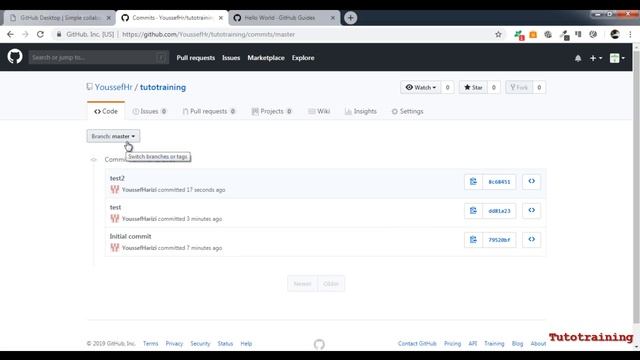The height and width of the screenshot is (360, 640).
Task: Click the YoussefHarizi avatar on Initial commit
Action: 115,248
